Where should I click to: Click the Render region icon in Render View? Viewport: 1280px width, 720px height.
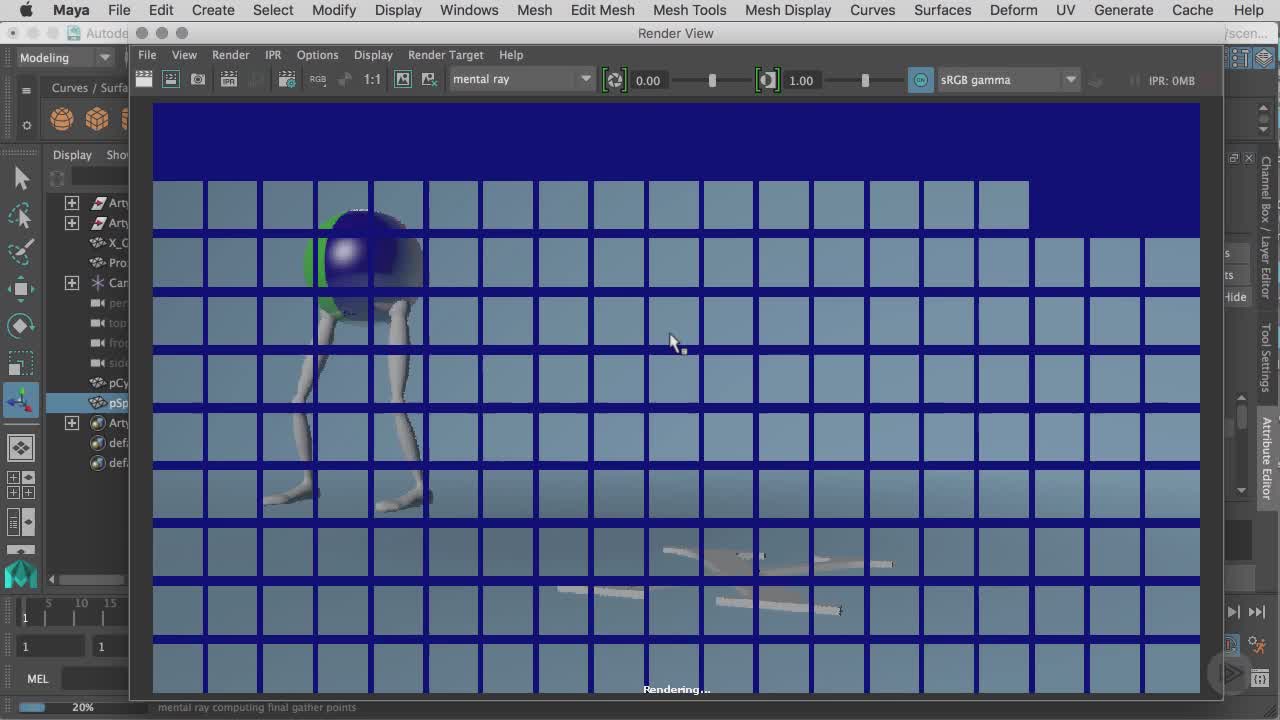pos(171,79)
